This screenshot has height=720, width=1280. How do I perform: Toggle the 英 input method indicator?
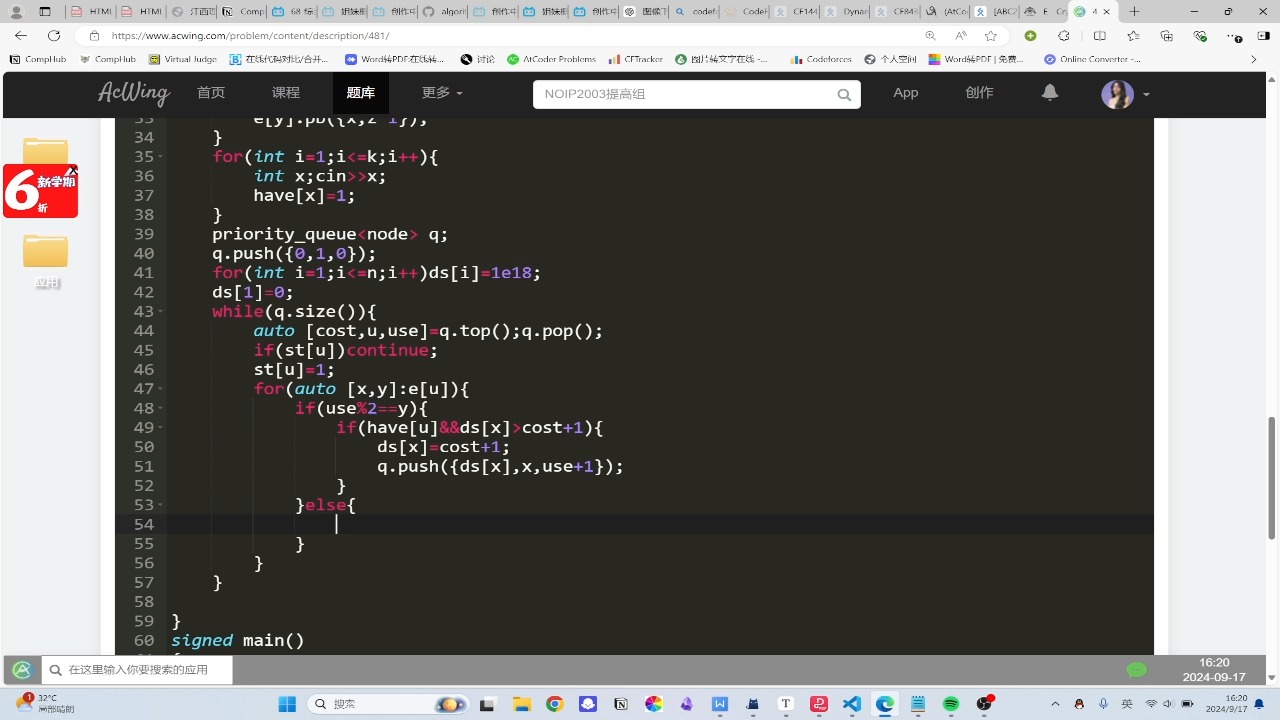coord(1127,704)
